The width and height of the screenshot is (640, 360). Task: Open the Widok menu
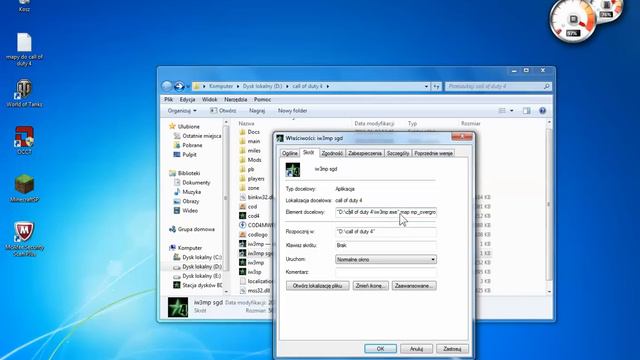coord(209,99)
